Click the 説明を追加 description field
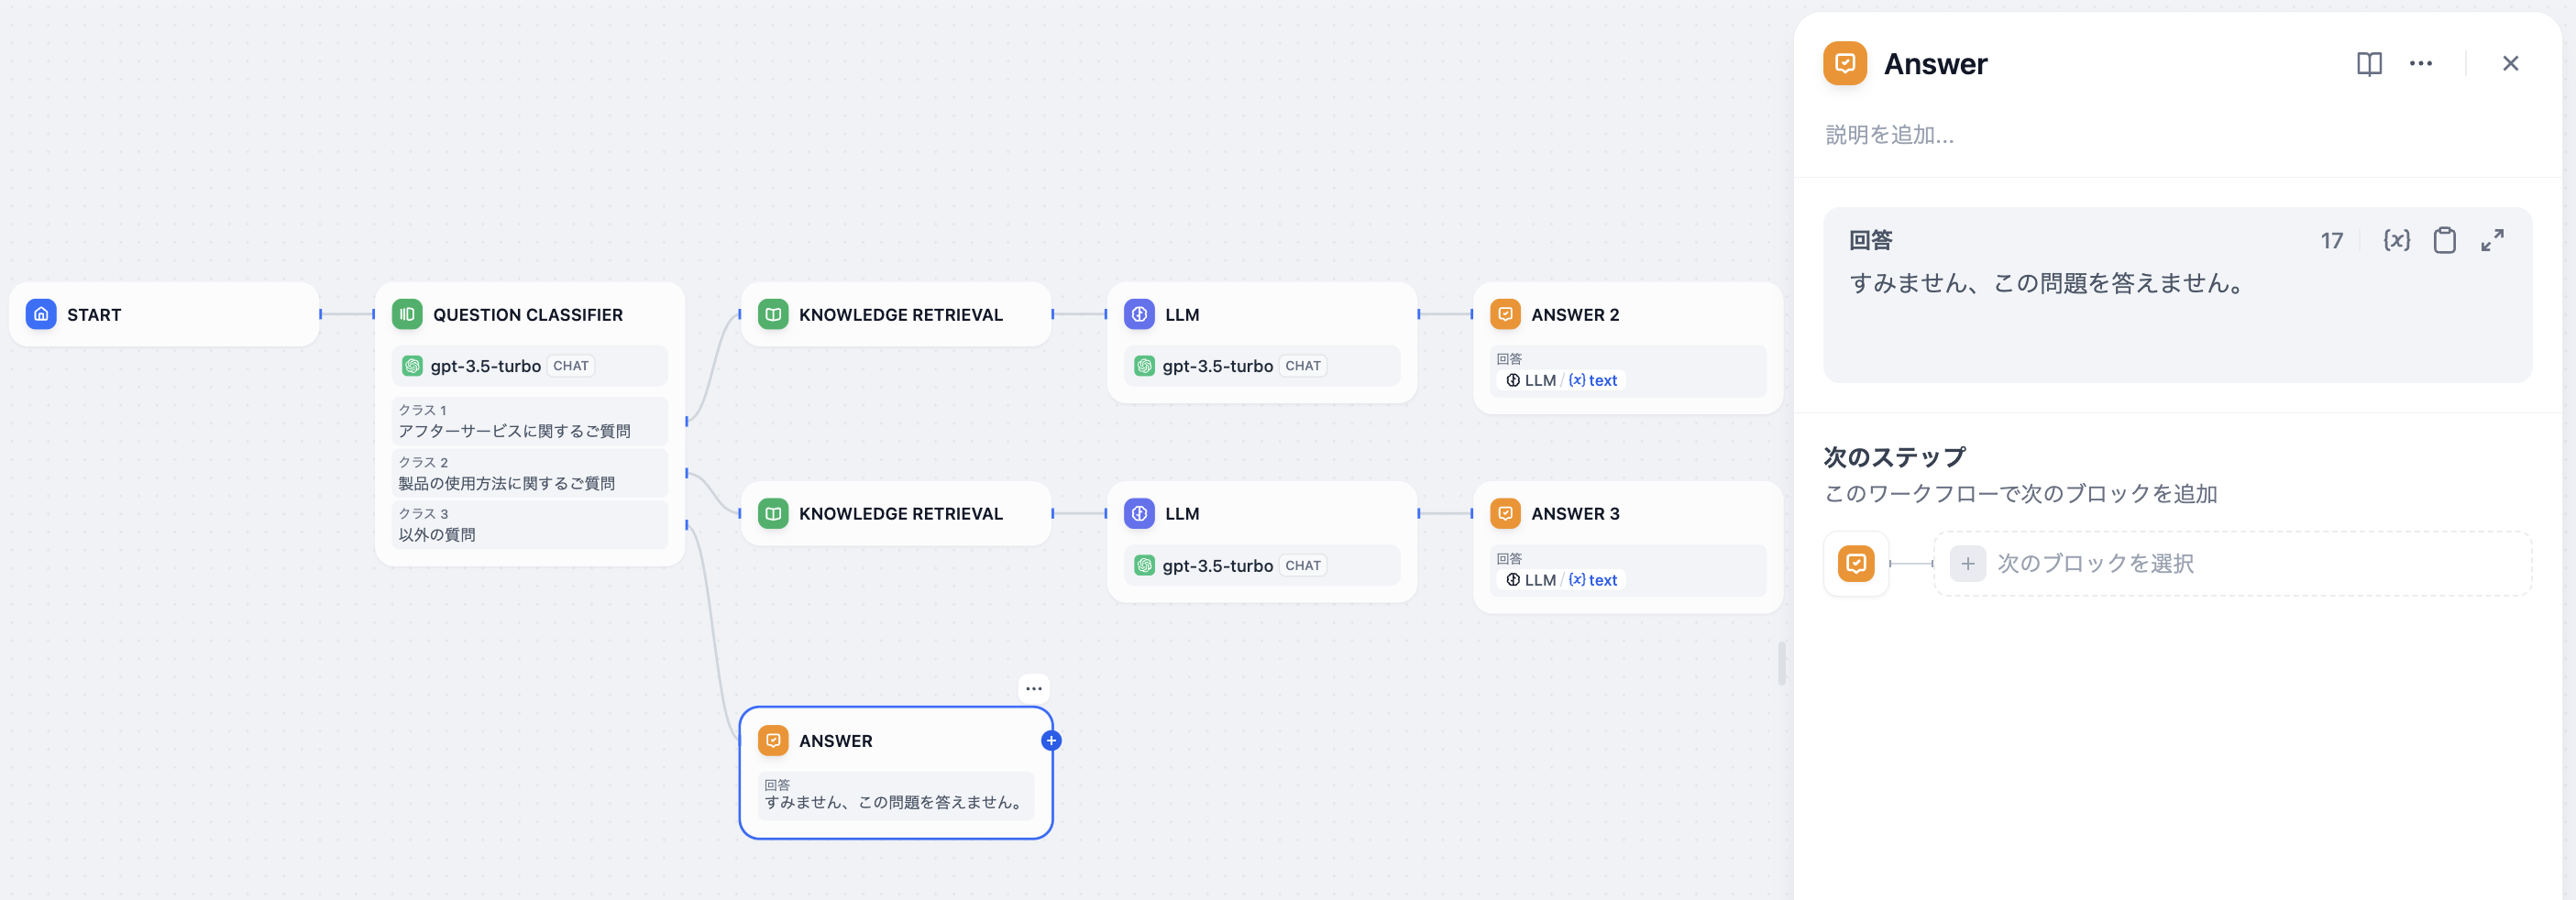Image resolution: width=2576 pixels, height=900 pixels. (x=1890, y=135)
